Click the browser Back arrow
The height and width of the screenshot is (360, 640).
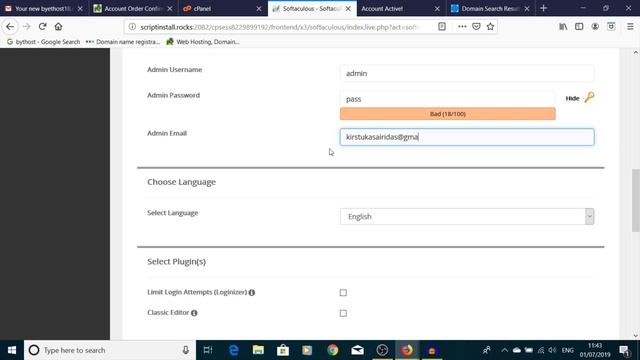coord(10,27)
